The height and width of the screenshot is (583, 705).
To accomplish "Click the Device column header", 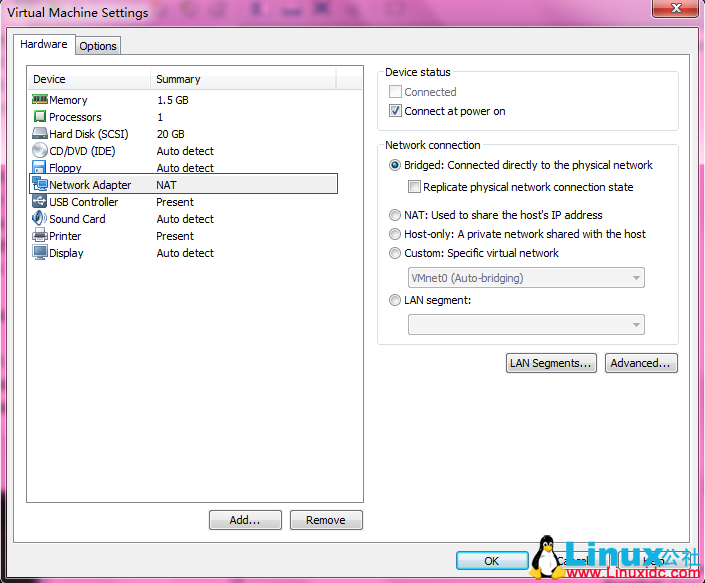I will pos(89,79).
